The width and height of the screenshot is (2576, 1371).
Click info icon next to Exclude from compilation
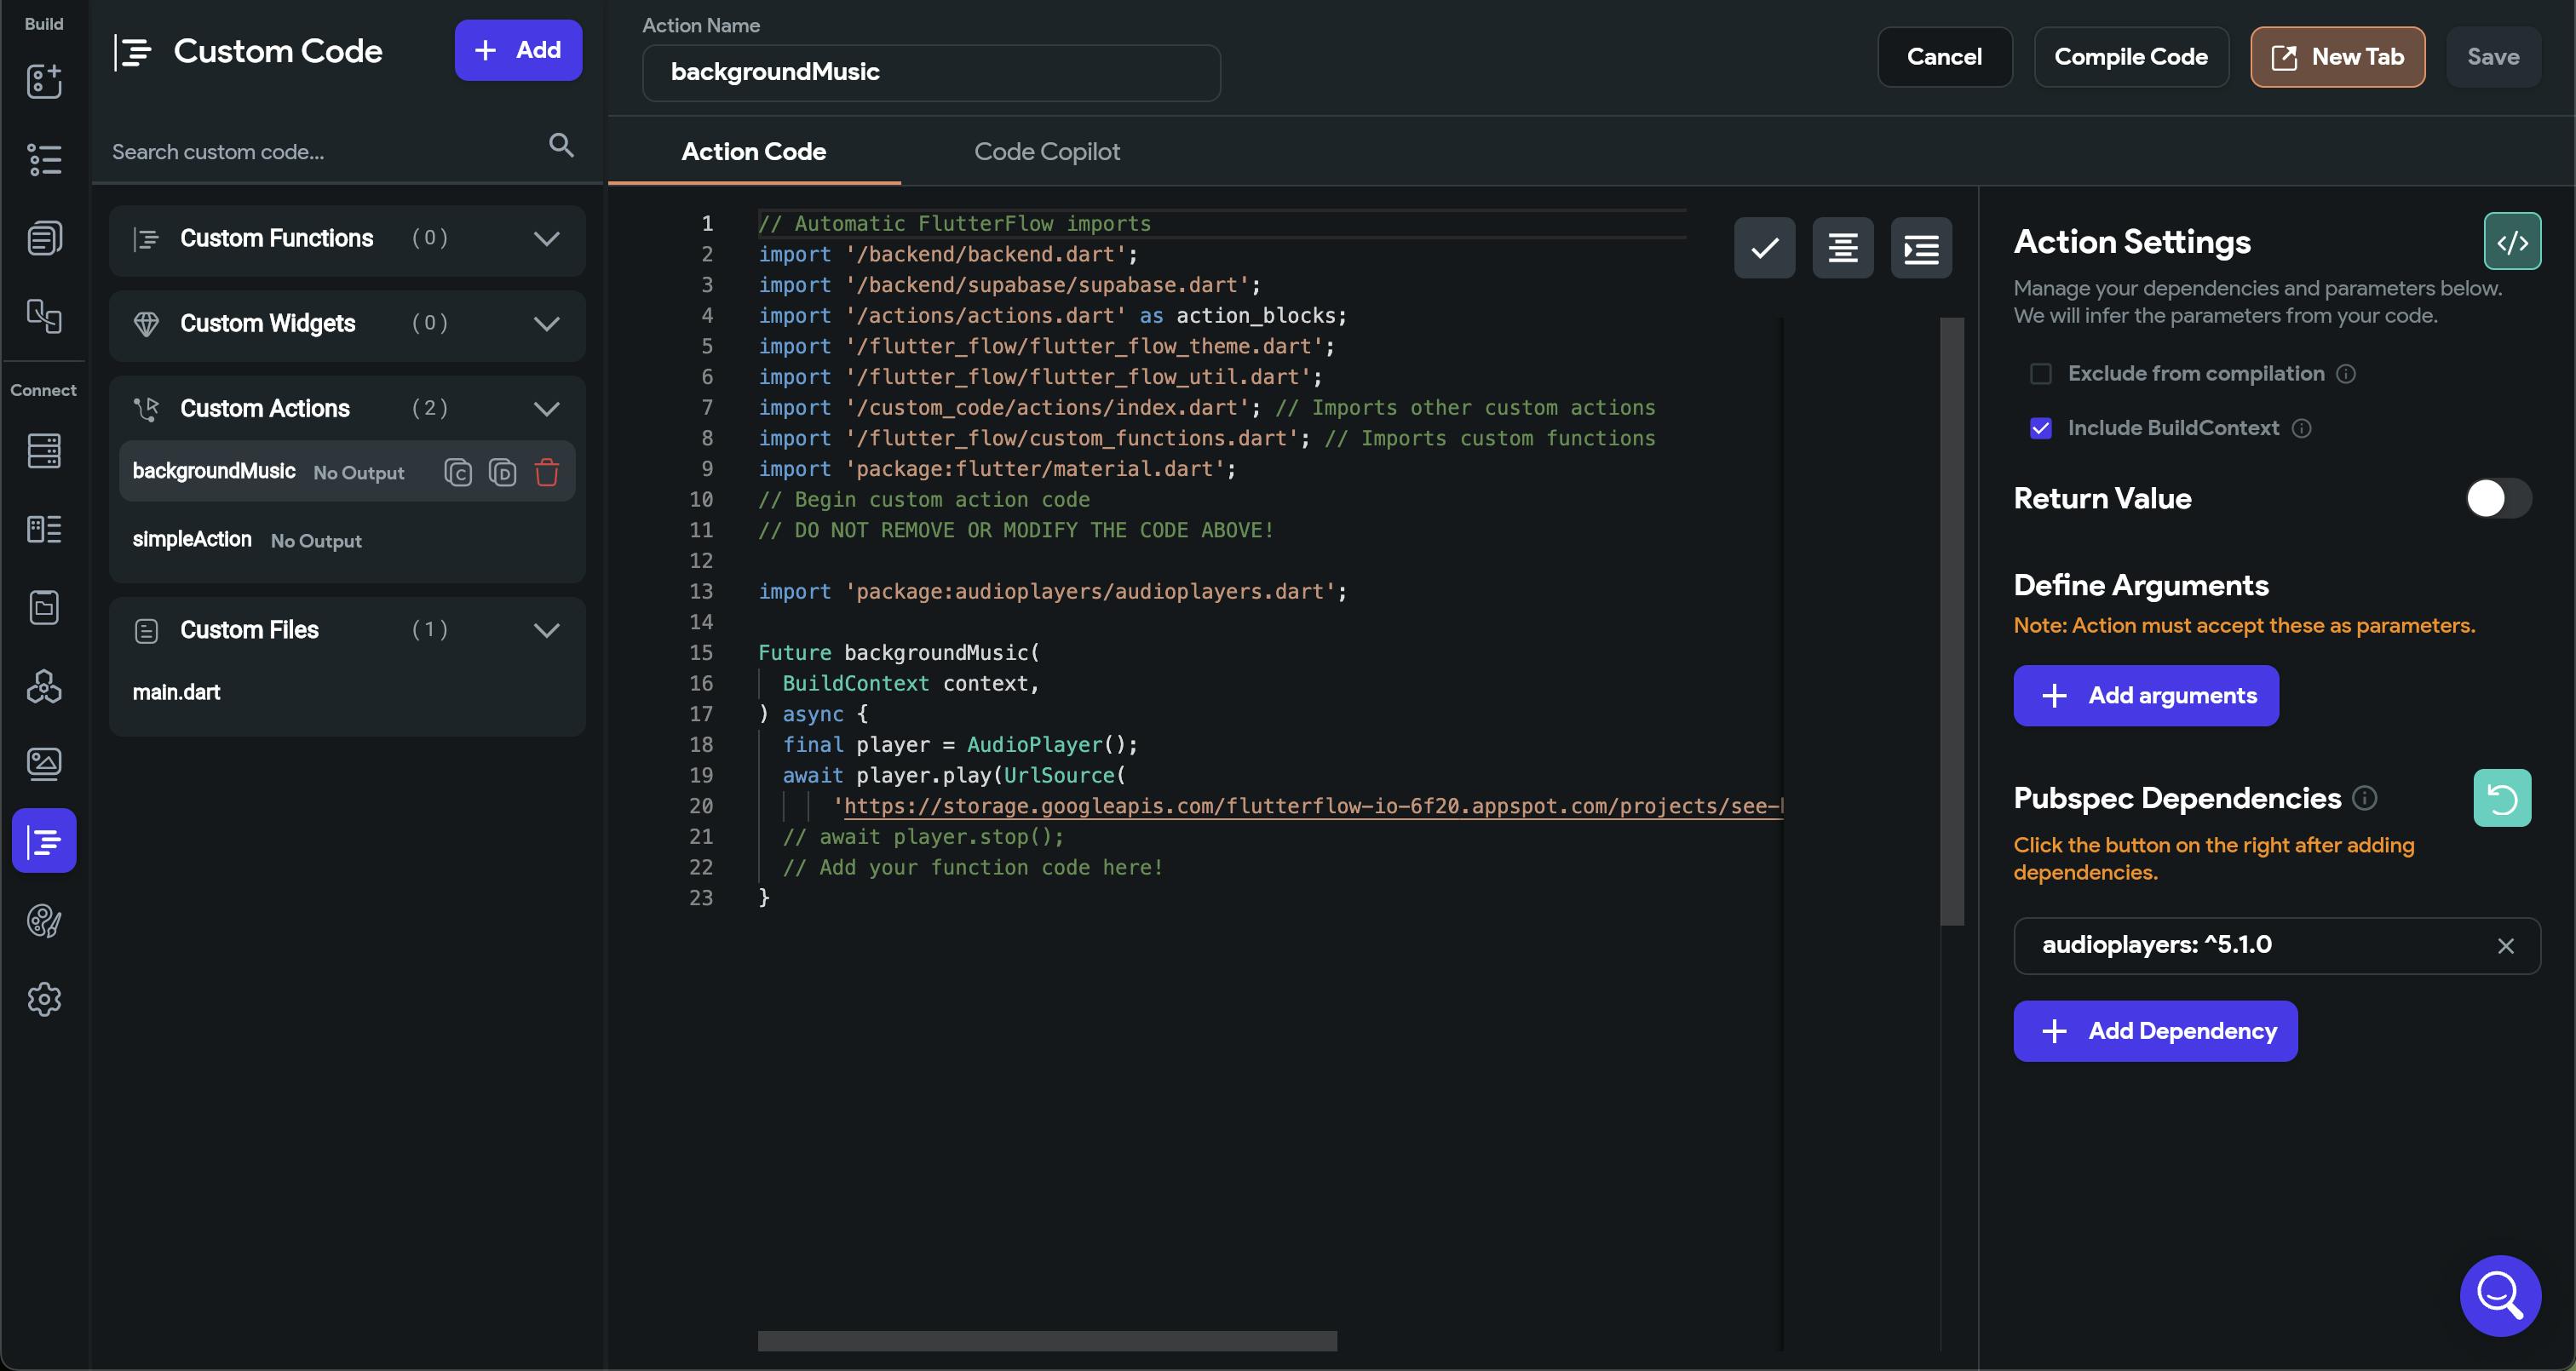(2346, 374)
